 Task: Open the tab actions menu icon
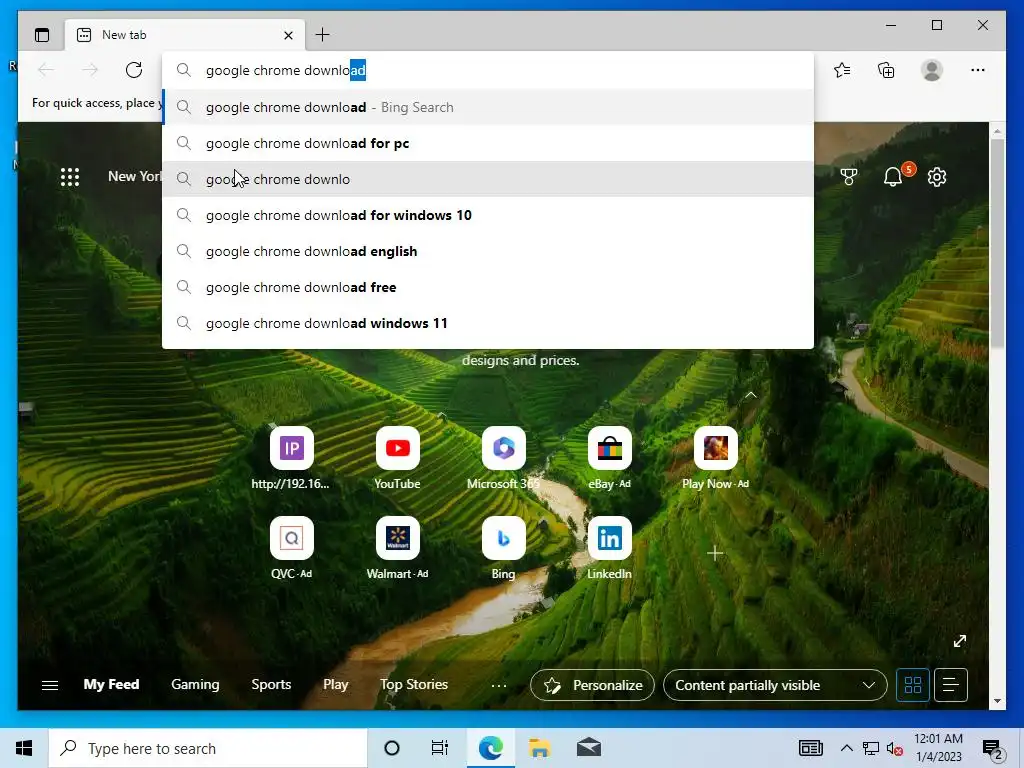[x=42, y=35]
